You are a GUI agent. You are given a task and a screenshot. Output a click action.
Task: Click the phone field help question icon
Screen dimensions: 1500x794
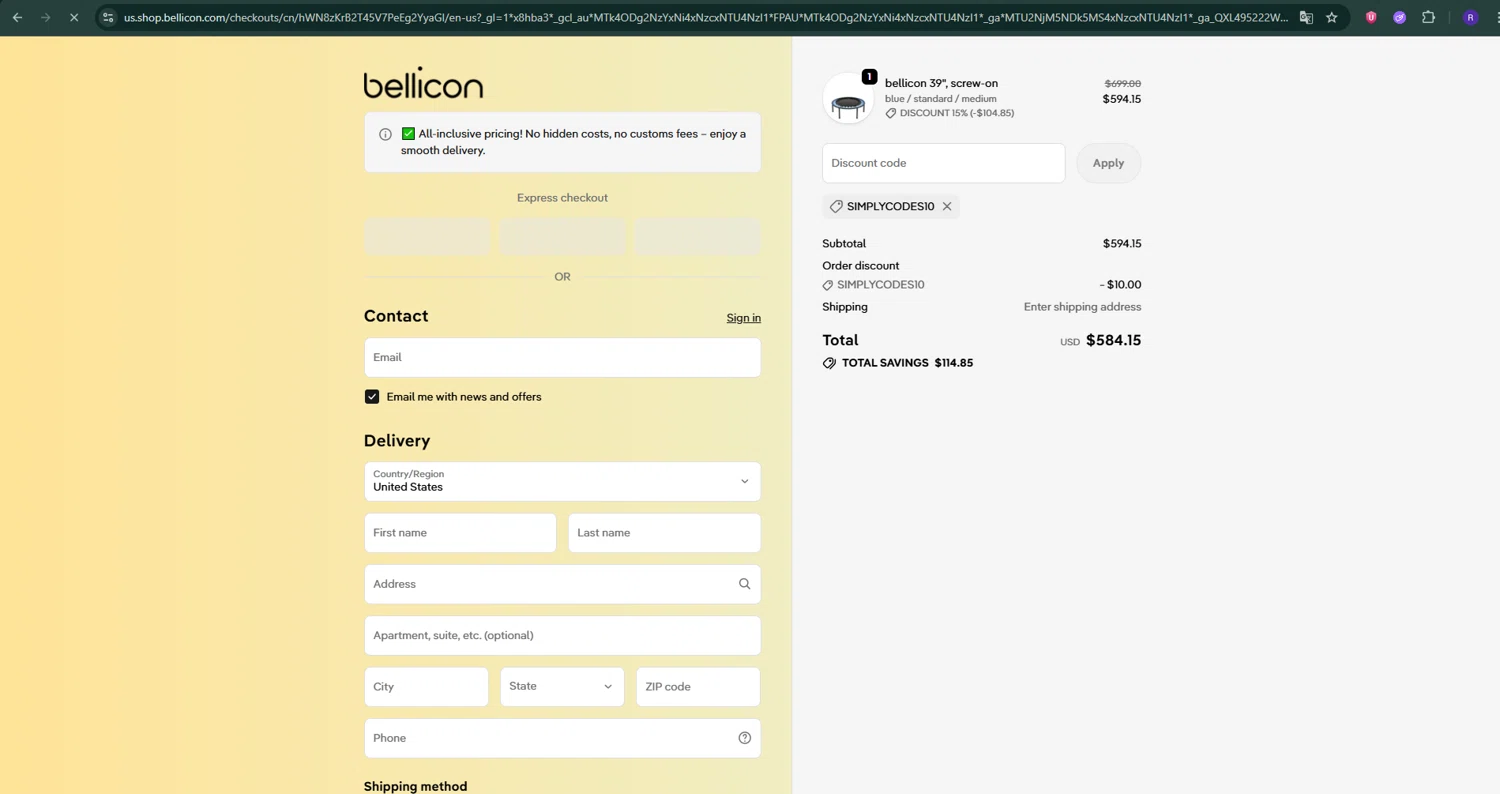[x=744, y=738]
